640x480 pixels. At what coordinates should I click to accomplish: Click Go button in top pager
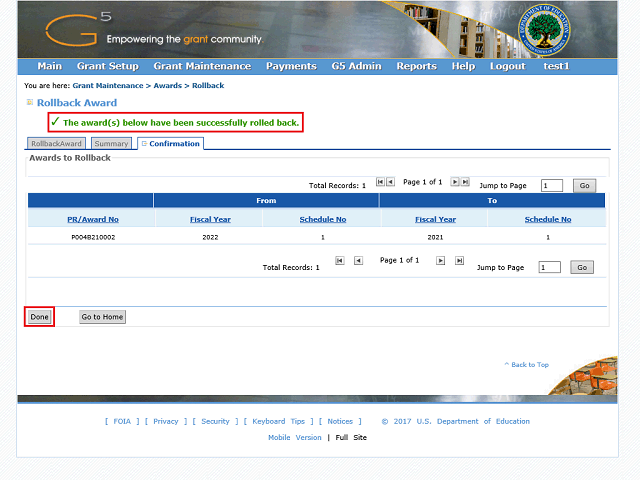pos(584,186)
